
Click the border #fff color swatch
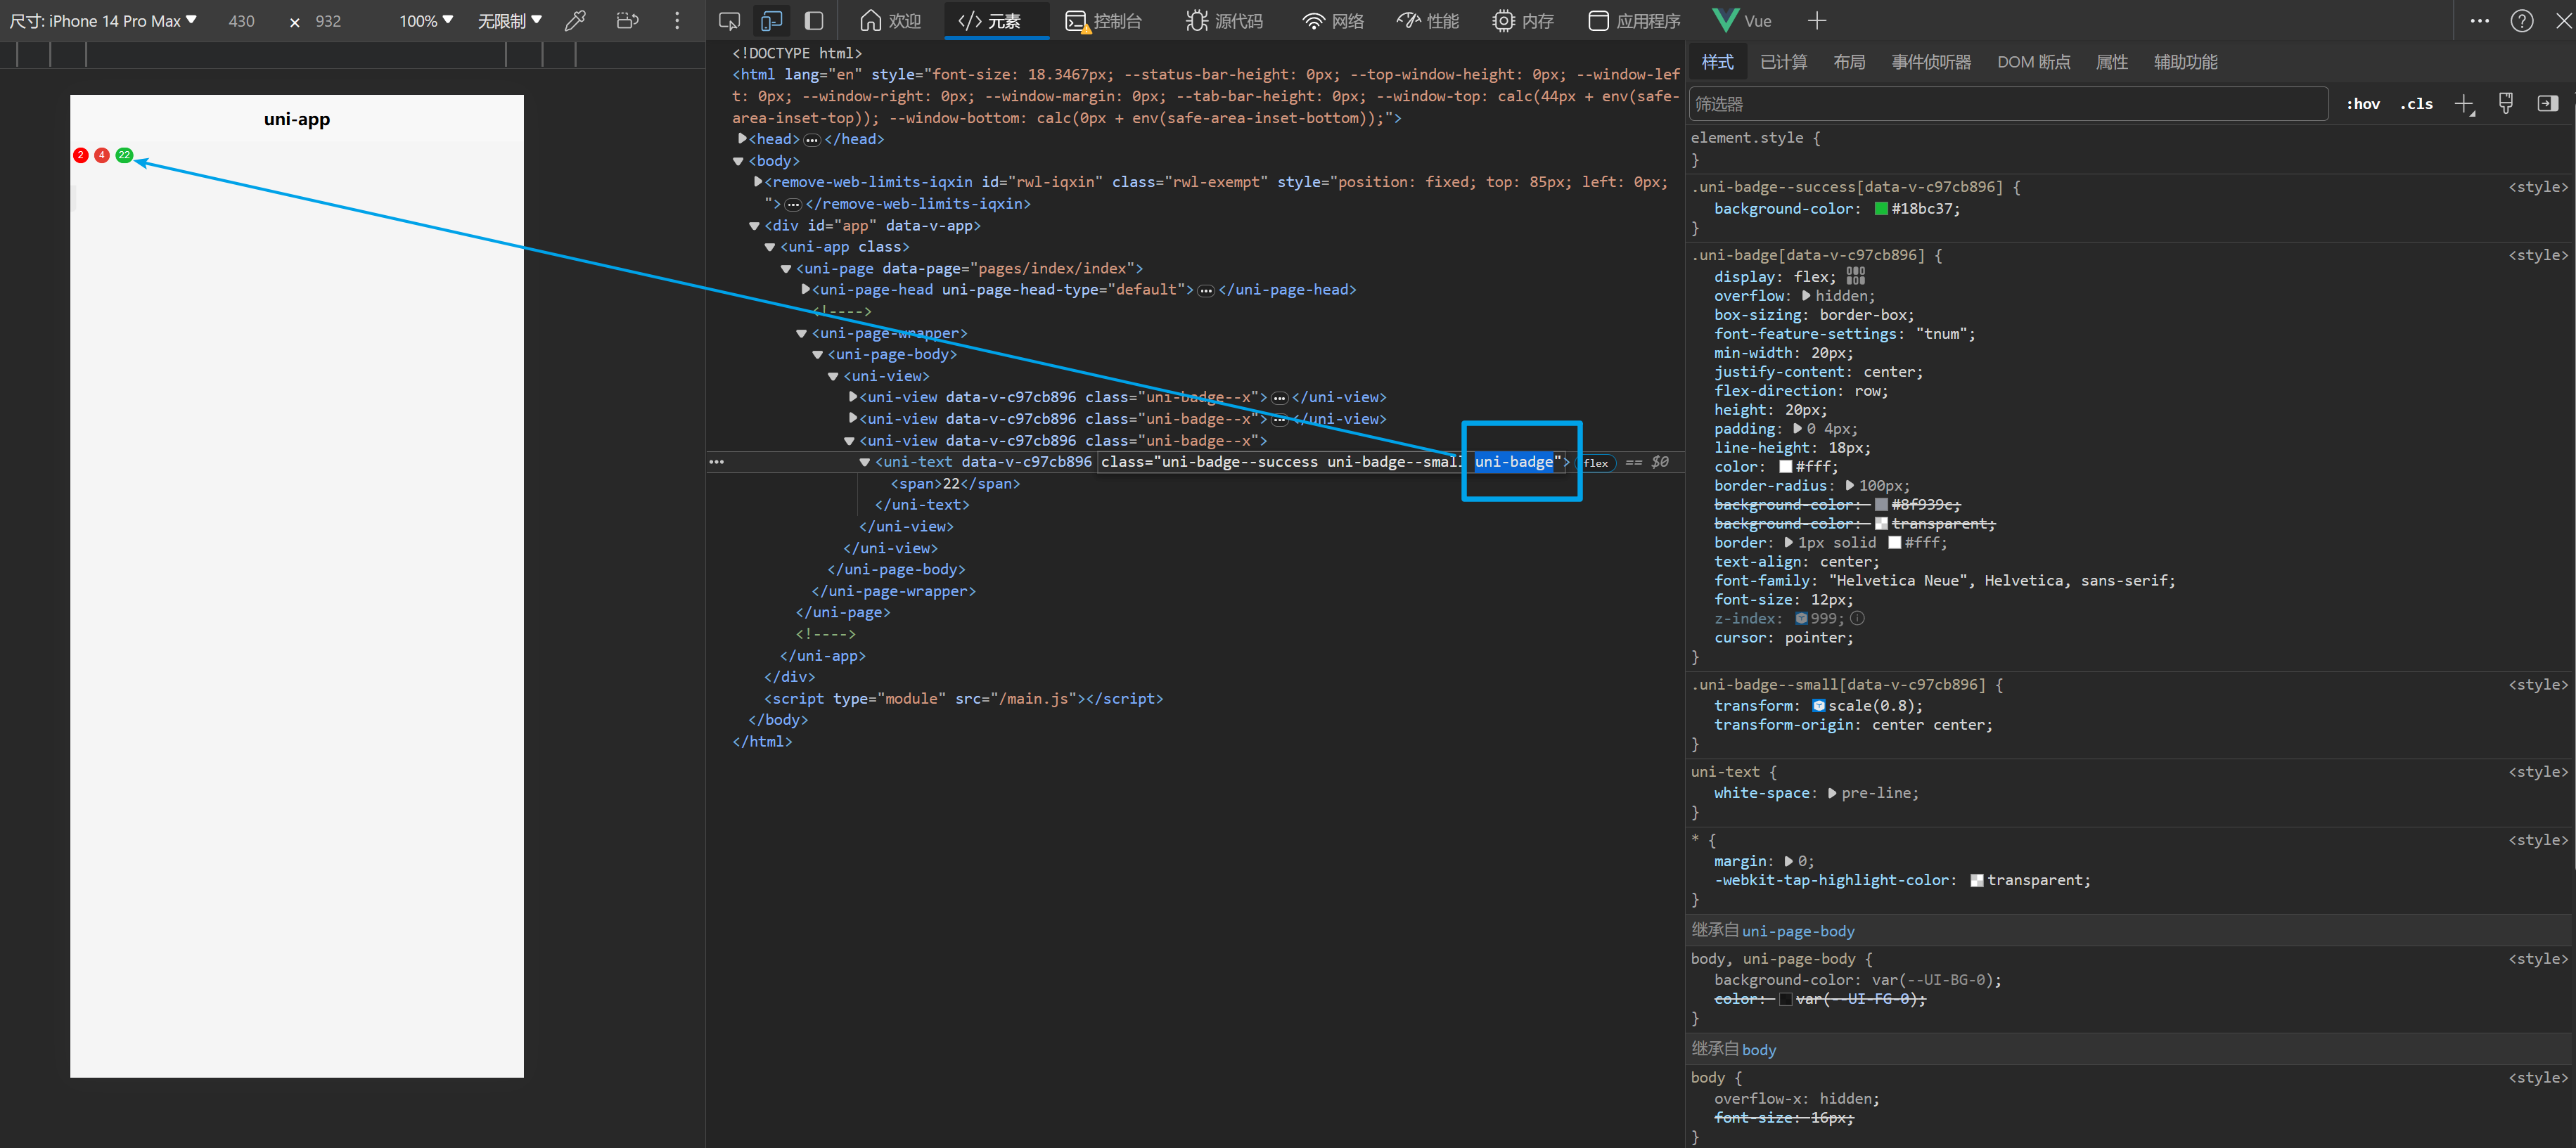tap(1894, 543)
